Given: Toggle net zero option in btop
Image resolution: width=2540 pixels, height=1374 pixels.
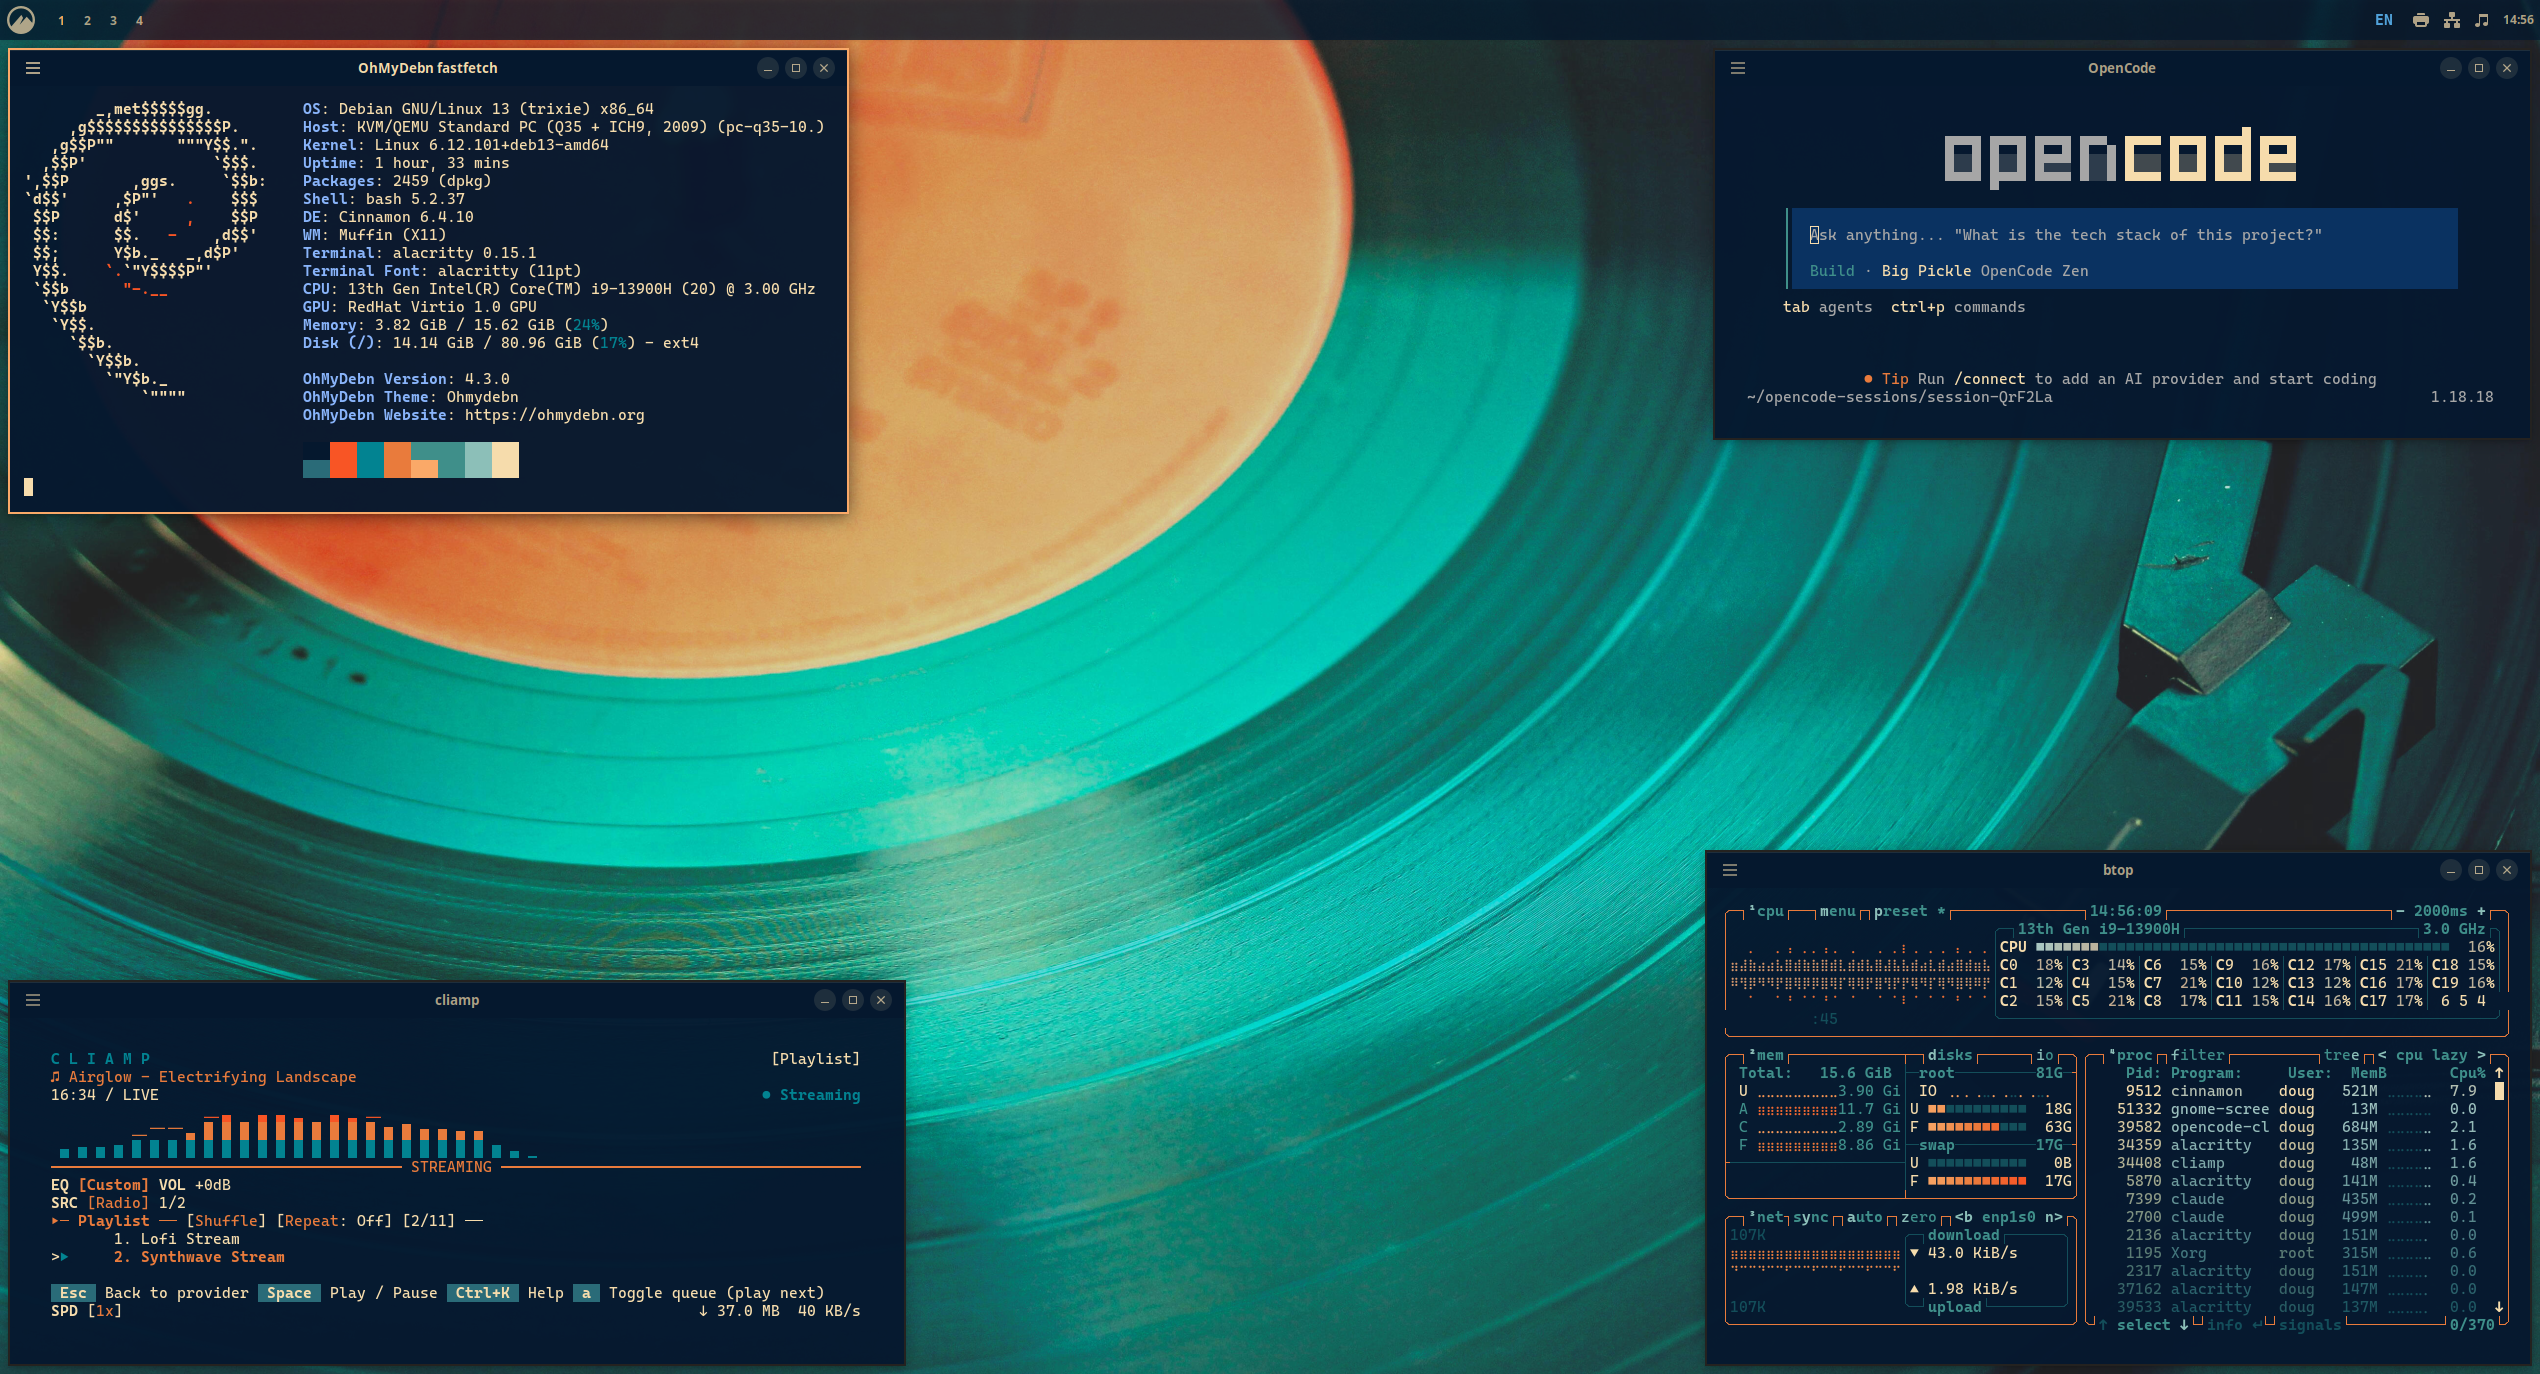Looking at the screenshot, I should 1918,1217.
